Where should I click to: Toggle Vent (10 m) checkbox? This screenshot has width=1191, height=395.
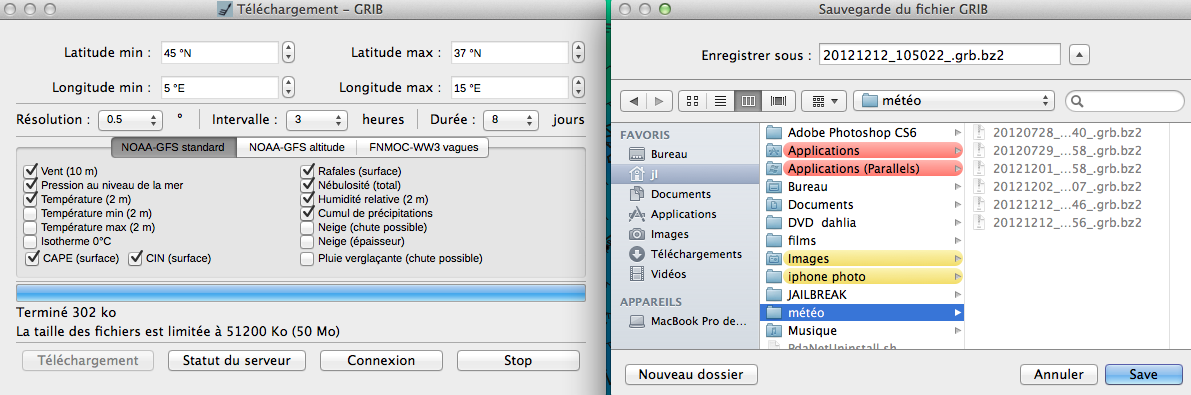point(30,171)
